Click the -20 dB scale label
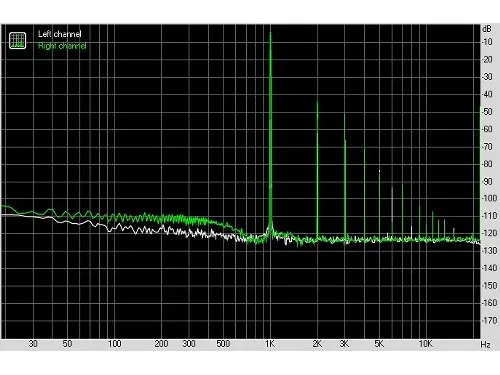500x375 pixels. coord(487,59)
